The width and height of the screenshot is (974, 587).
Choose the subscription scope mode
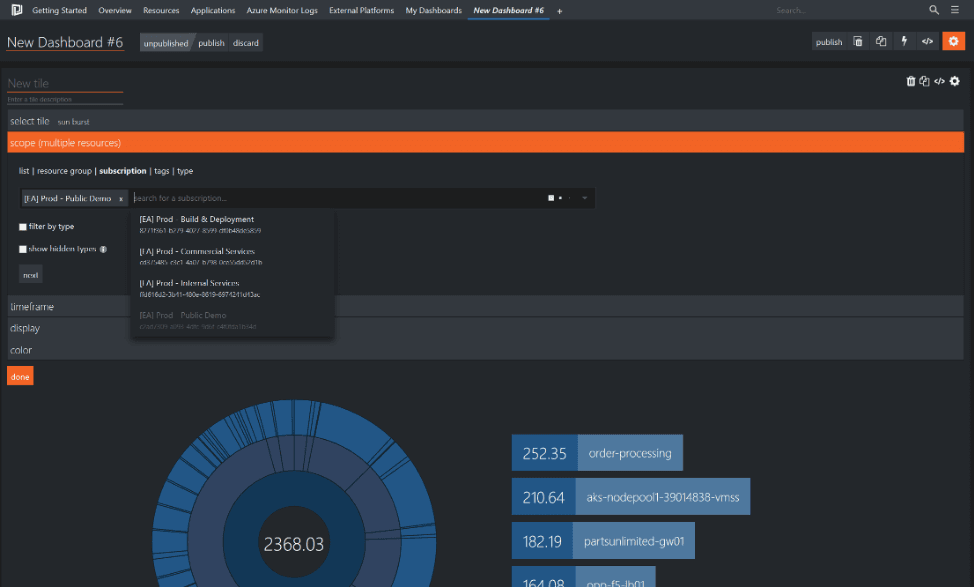[122, 171]
